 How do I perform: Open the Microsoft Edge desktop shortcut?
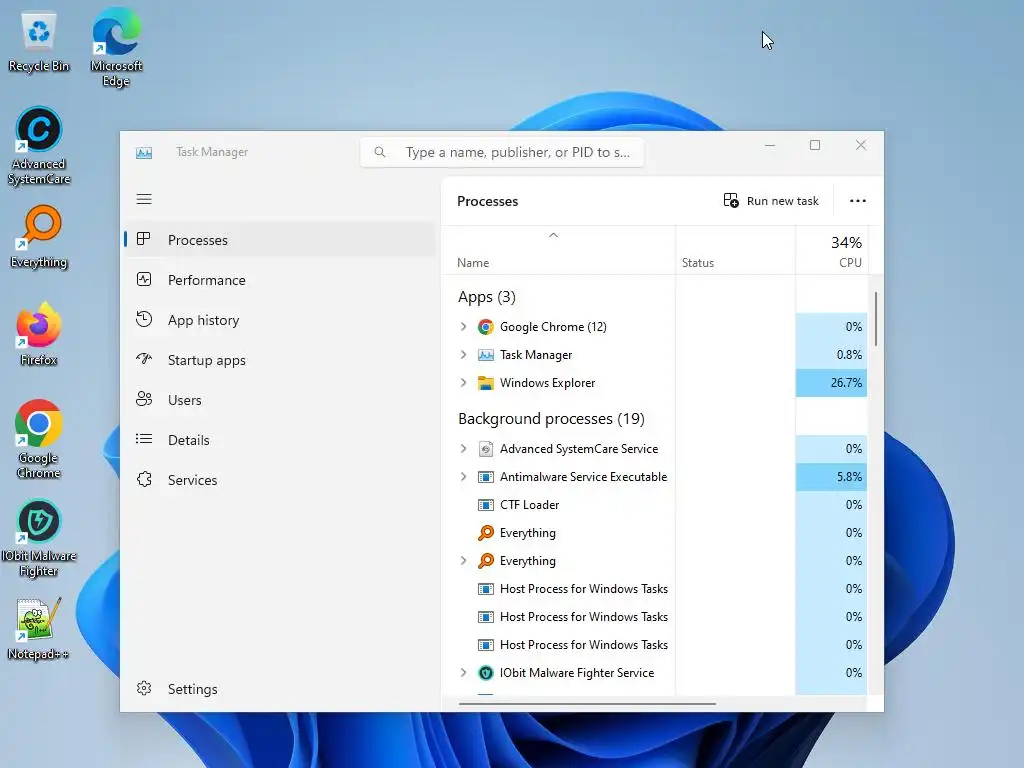click(x=116, y=47)
